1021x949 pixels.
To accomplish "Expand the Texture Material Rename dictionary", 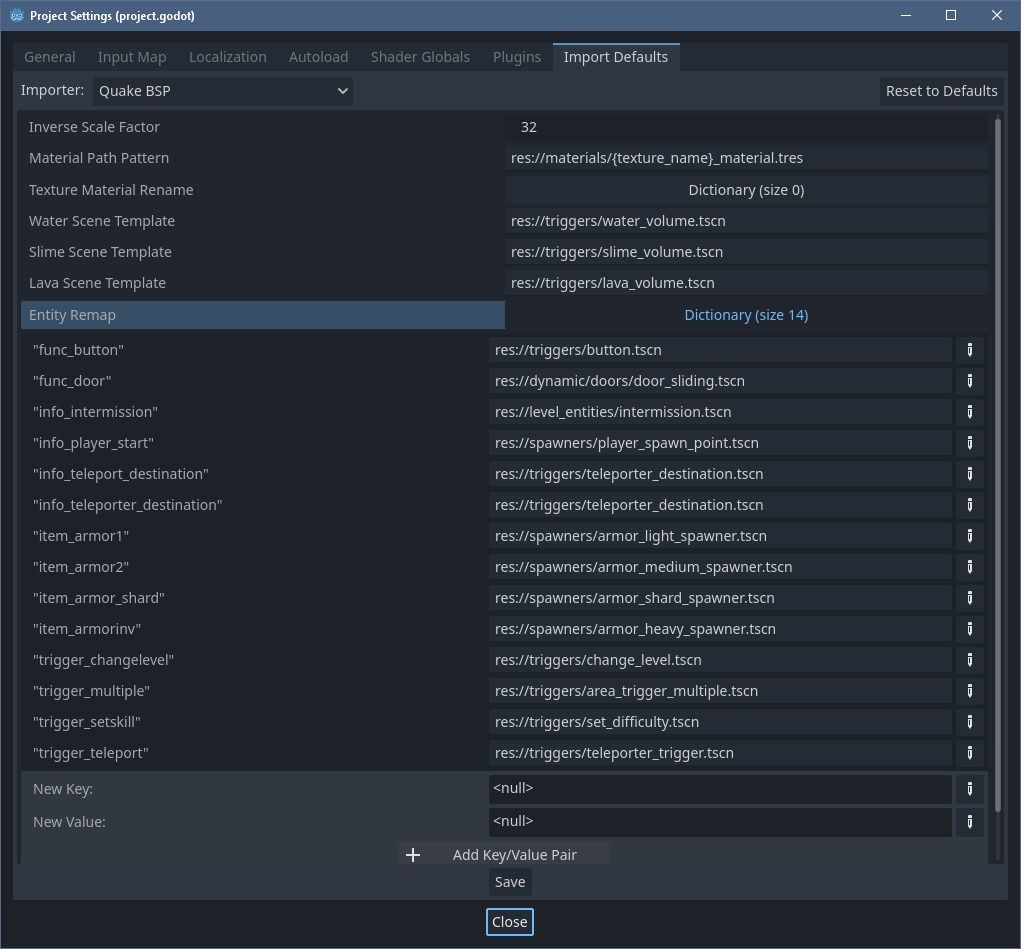I will 746,189.
